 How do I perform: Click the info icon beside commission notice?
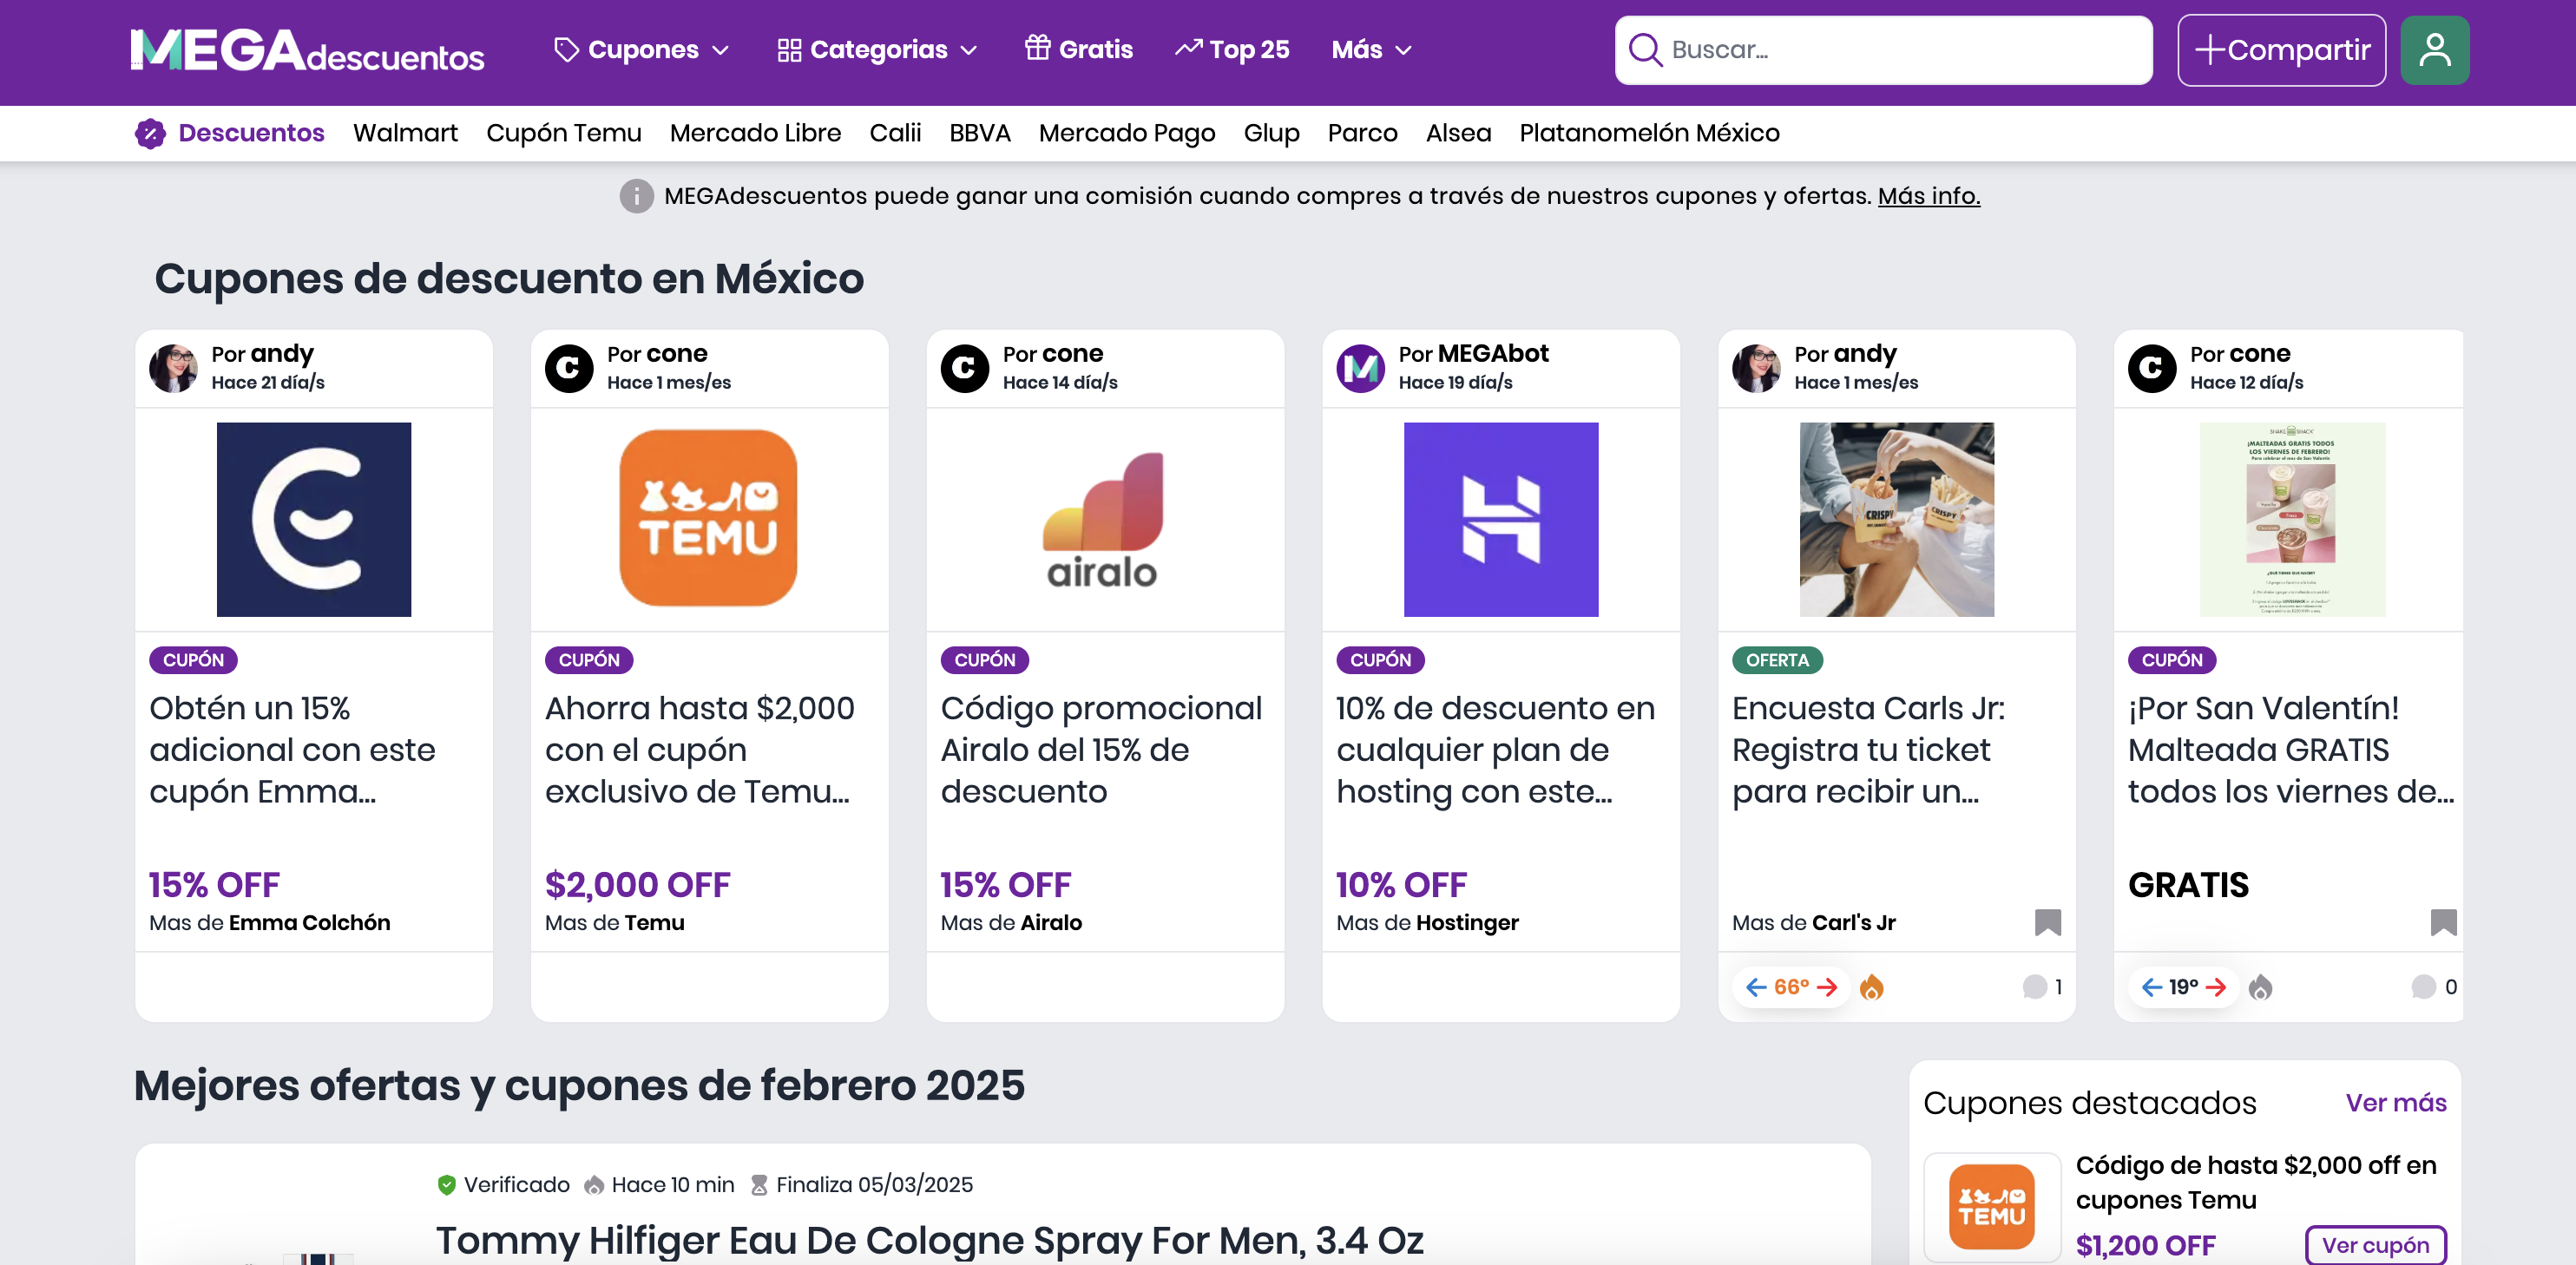click(636, 196)
